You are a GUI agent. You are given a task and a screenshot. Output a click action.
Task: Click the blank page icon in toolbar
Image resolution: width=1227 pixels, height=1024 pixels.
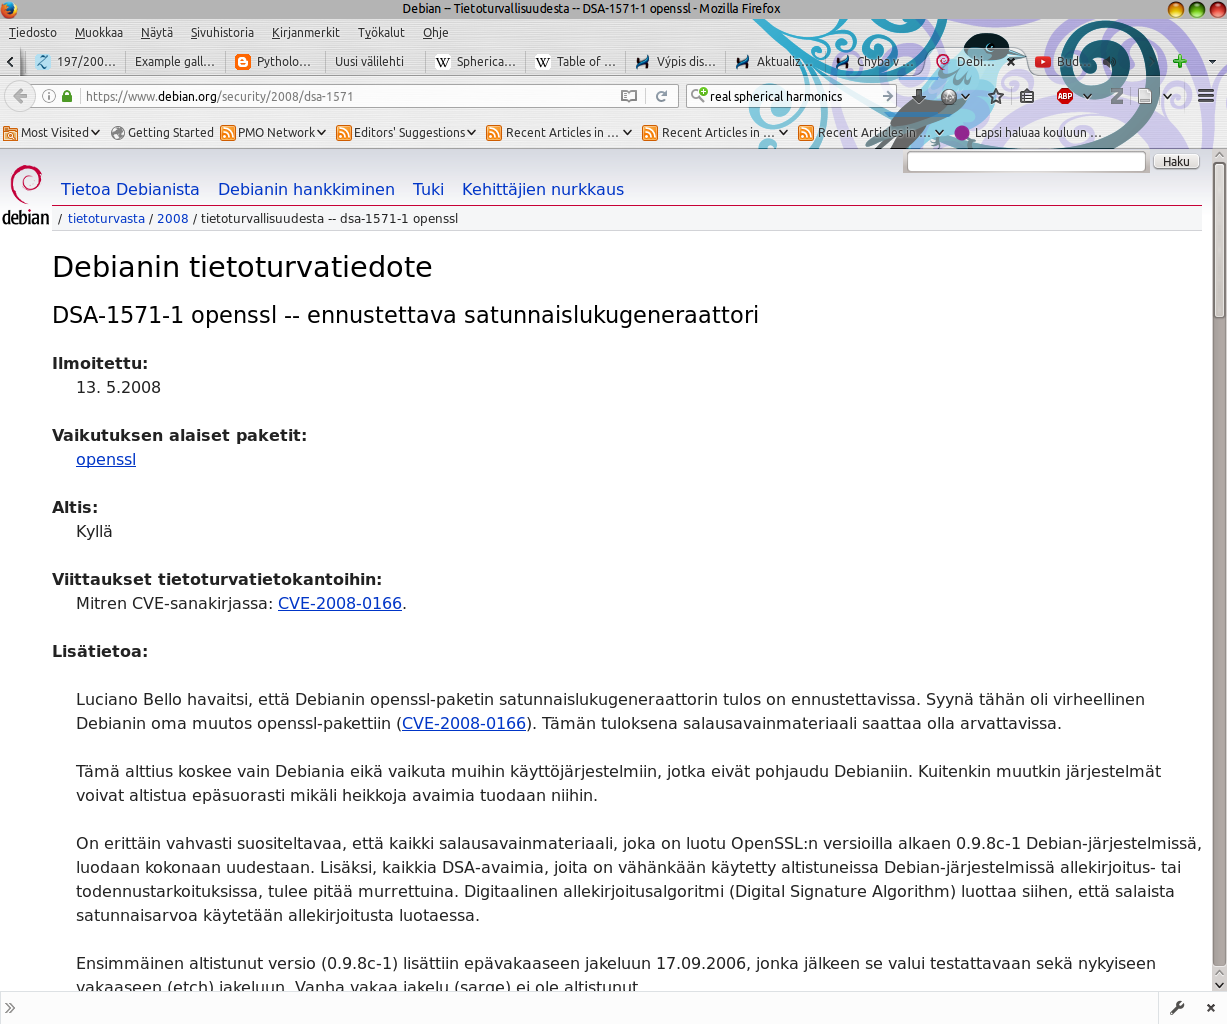[1145, 96]
